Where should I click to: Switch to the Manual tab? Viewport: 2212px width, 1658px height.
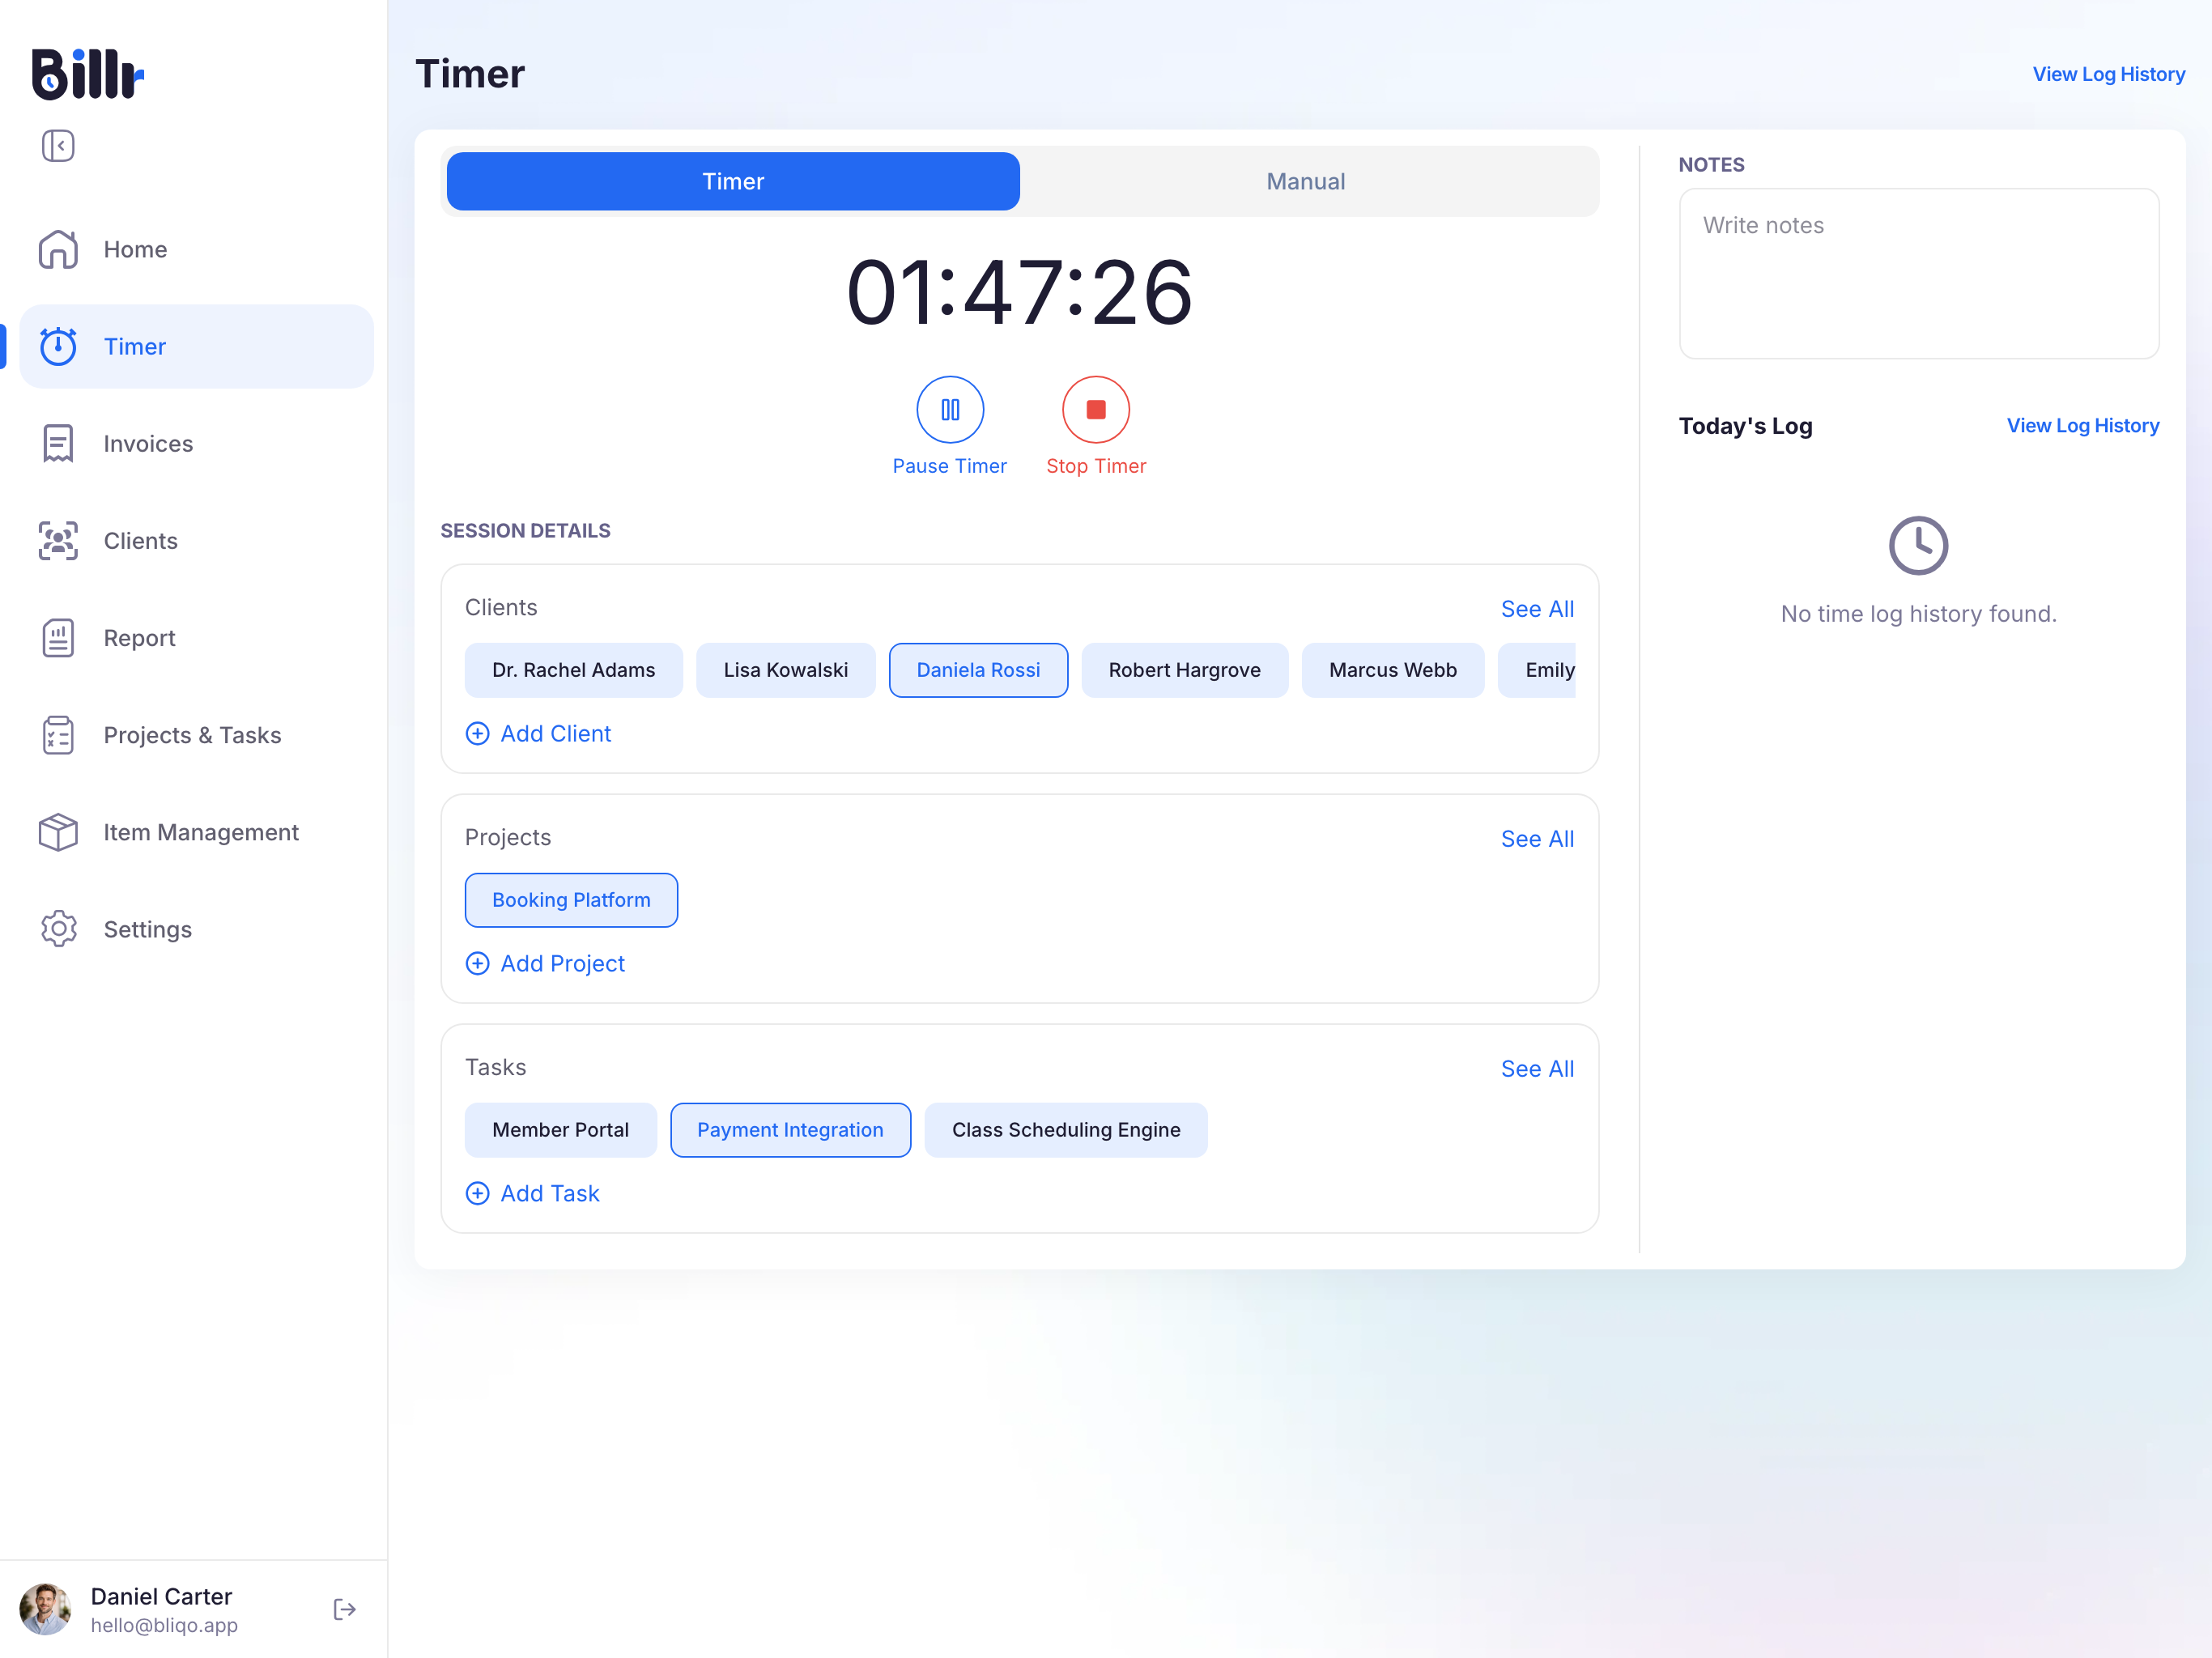click(1306, 181)
